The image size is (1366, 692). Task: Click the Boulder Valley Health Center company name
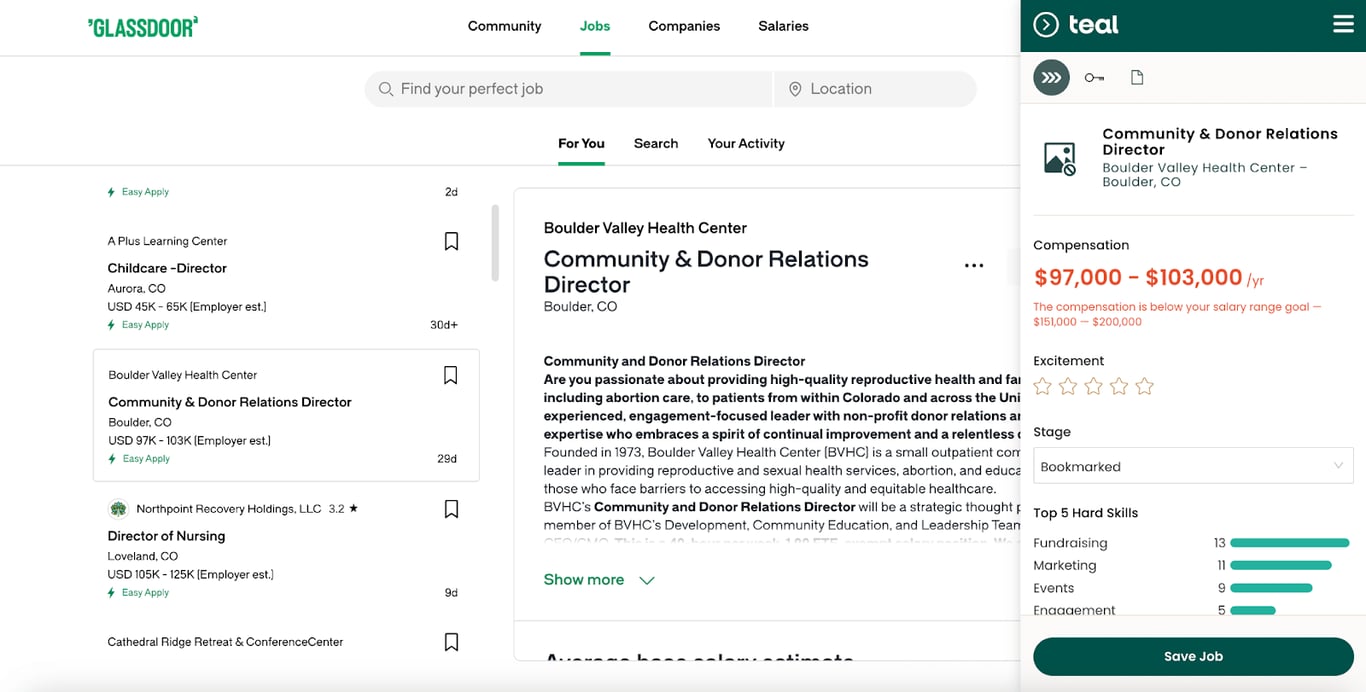(x=645, y=228)
